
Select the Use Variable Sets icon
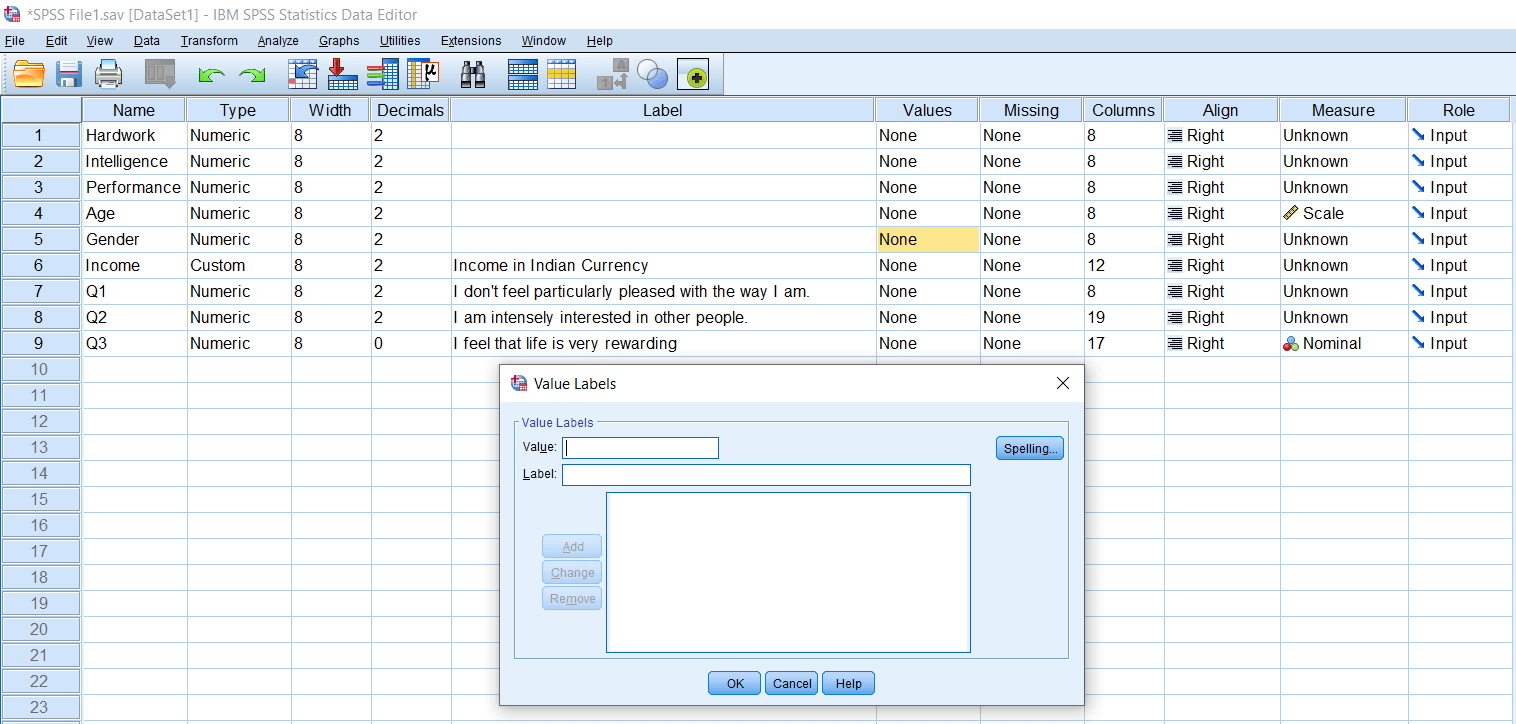coord(651,73)
